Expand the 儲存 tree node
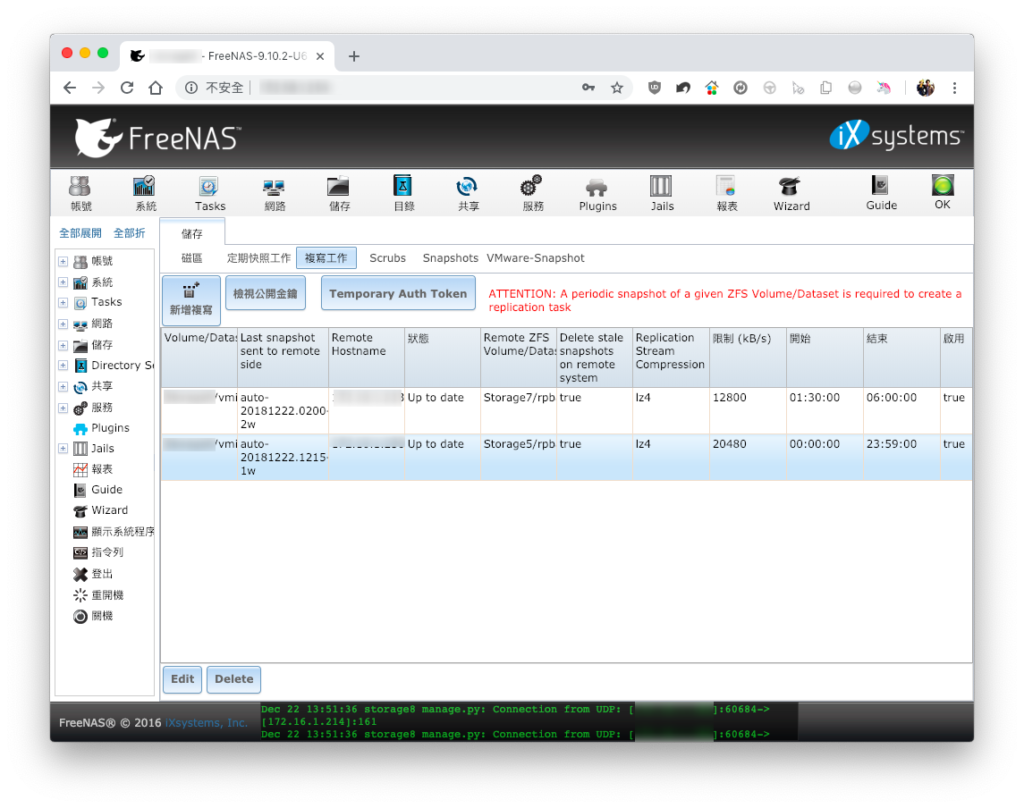 tap(63, 345)
